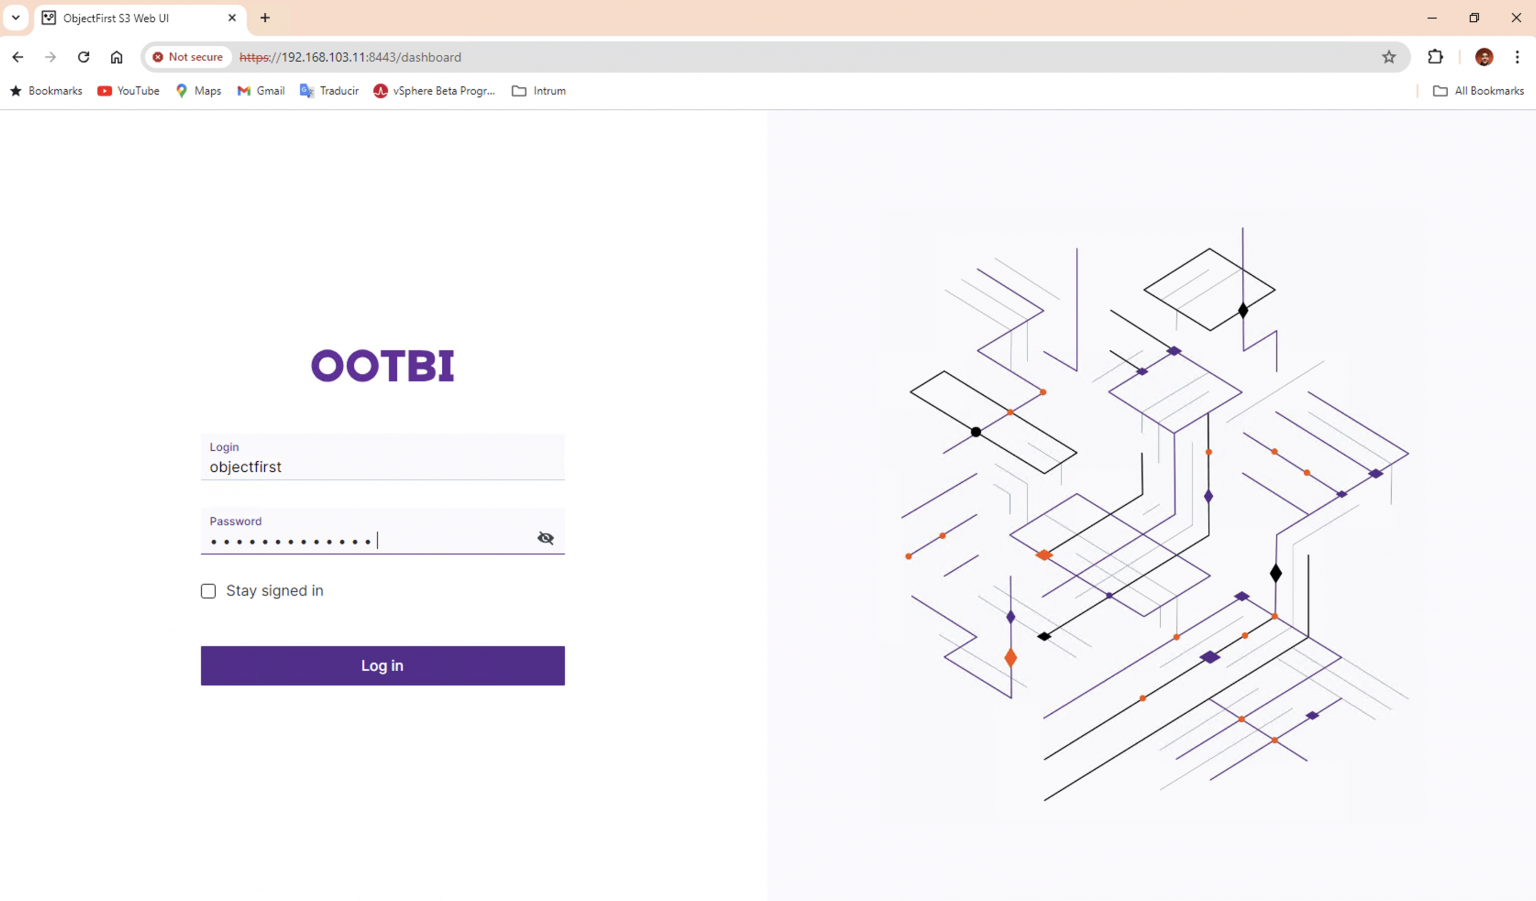Open the vSphere Beta Program bookmark

pyautogui.click(x=434, y=91)
